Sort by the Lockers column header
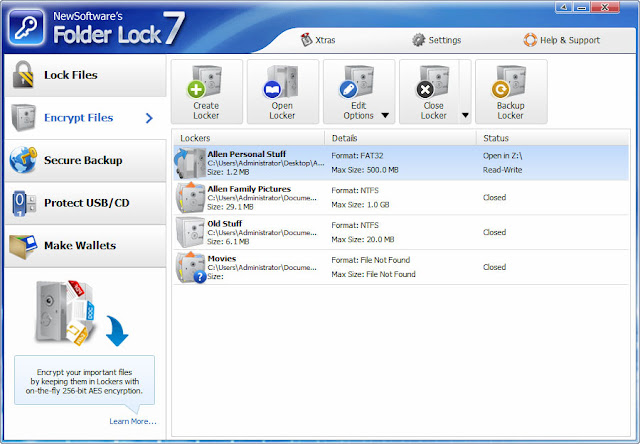The height and width of the screenshot is (444, 640). point(248,138)
